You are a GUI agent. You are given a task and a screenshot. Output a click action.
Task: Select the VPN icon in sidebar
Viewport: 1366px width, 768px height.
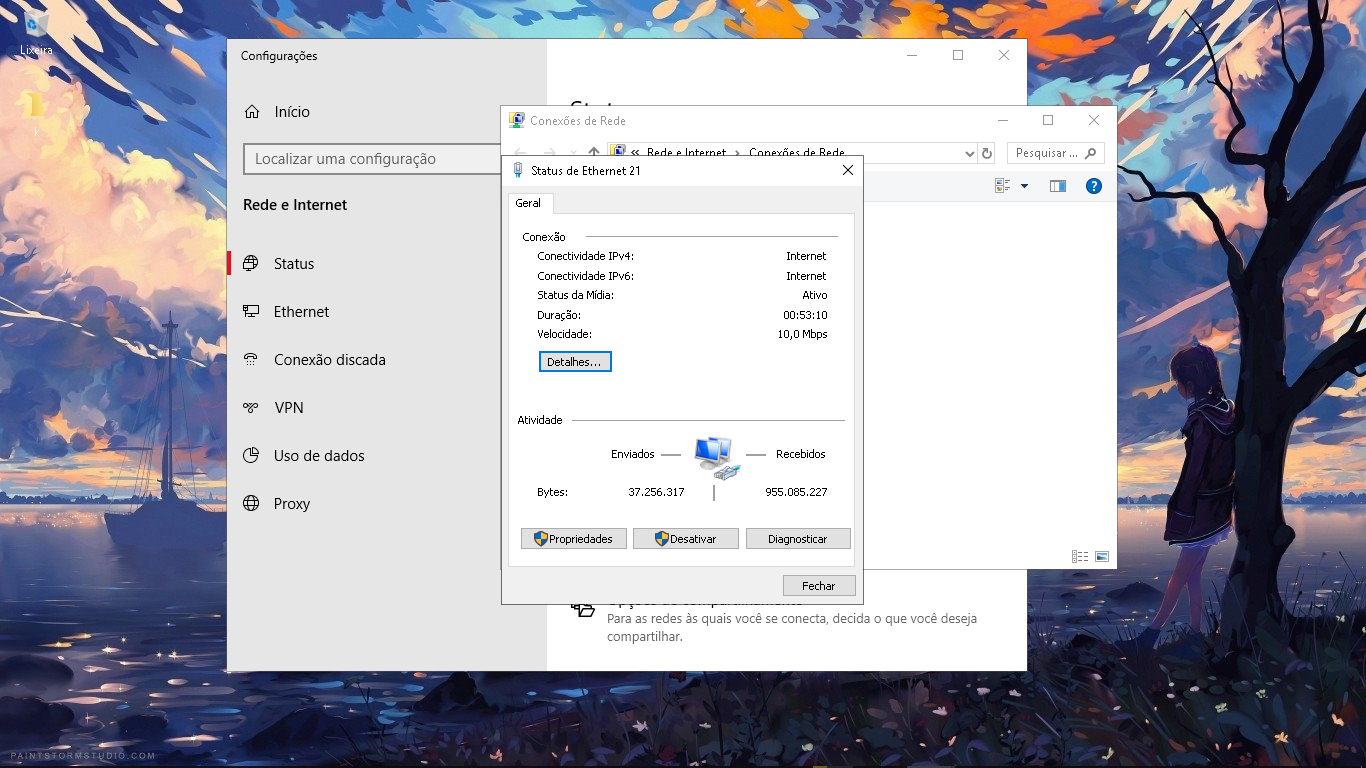[251, 408]
